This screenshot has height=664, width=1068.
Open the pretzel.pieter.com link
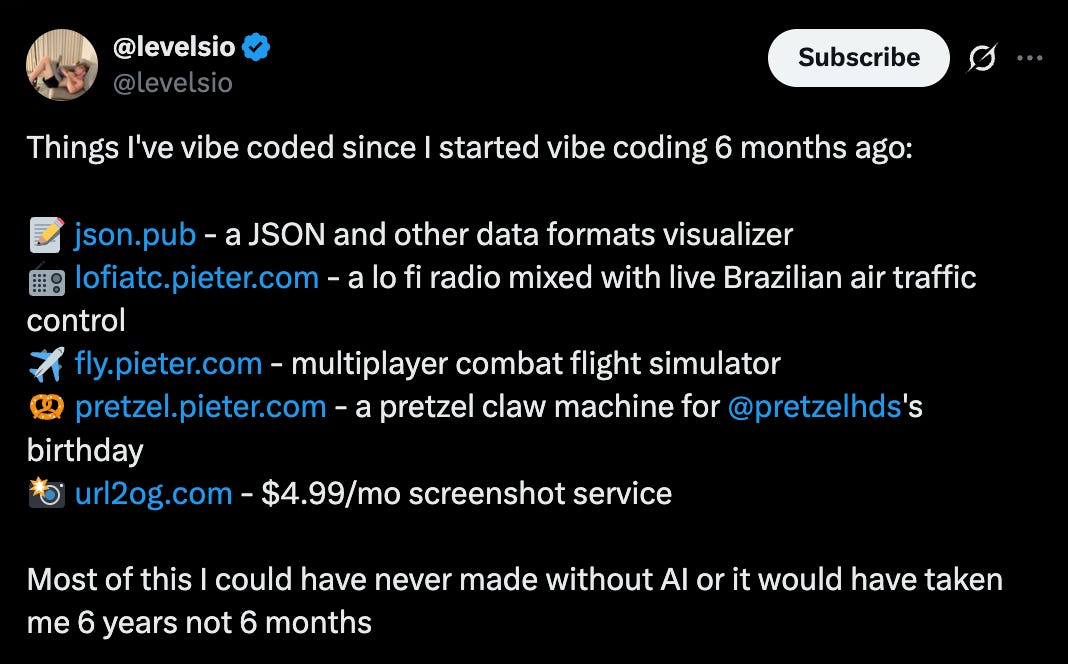pos(198,406)
